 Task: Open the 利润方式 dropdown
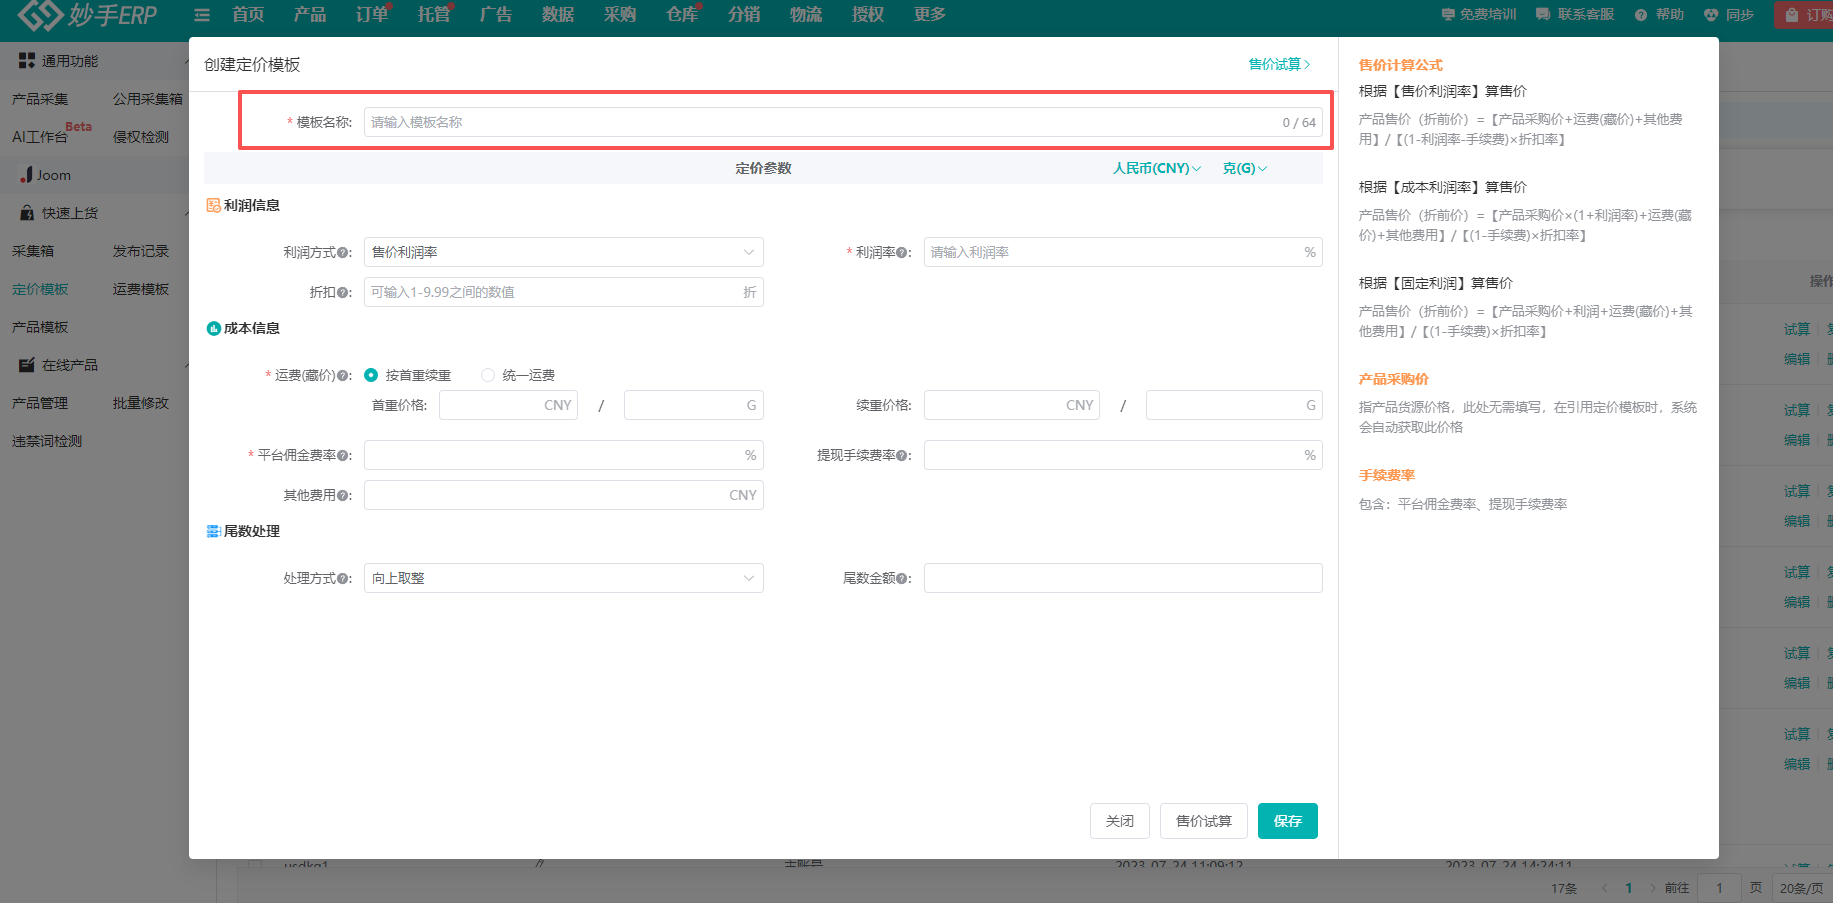click(x=563, y=252)
